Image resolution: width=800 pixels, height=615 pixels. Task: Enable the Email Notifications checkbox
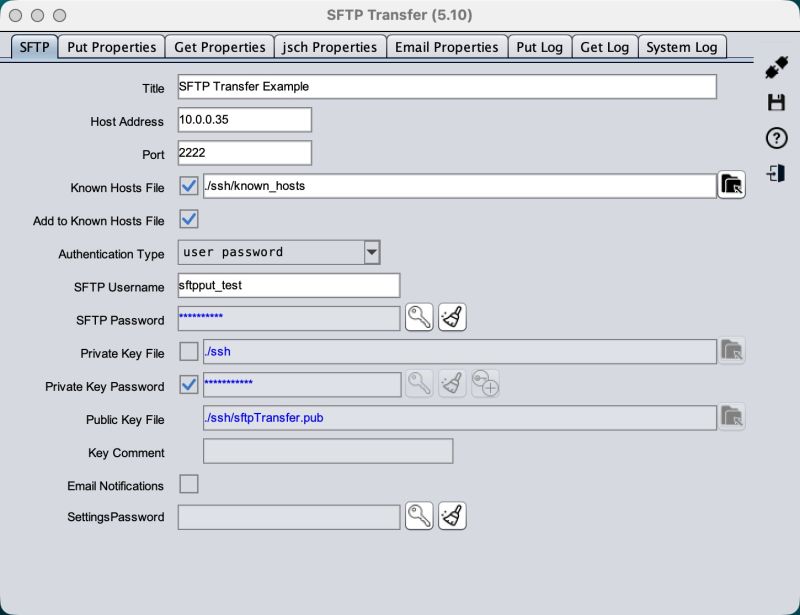188,484
